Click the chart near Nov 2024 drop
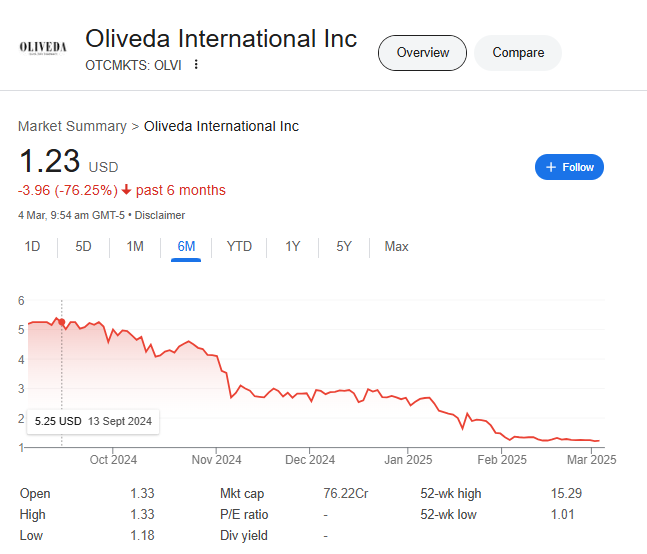The image size is (647, 554). click(225, 373)
